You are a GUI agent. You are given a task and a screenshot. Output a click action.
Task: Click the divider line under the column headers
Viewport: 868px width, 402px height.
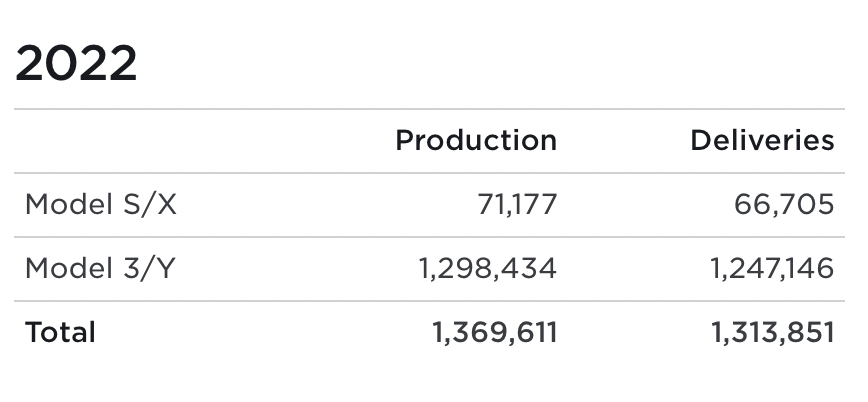[x=430, y=173]
